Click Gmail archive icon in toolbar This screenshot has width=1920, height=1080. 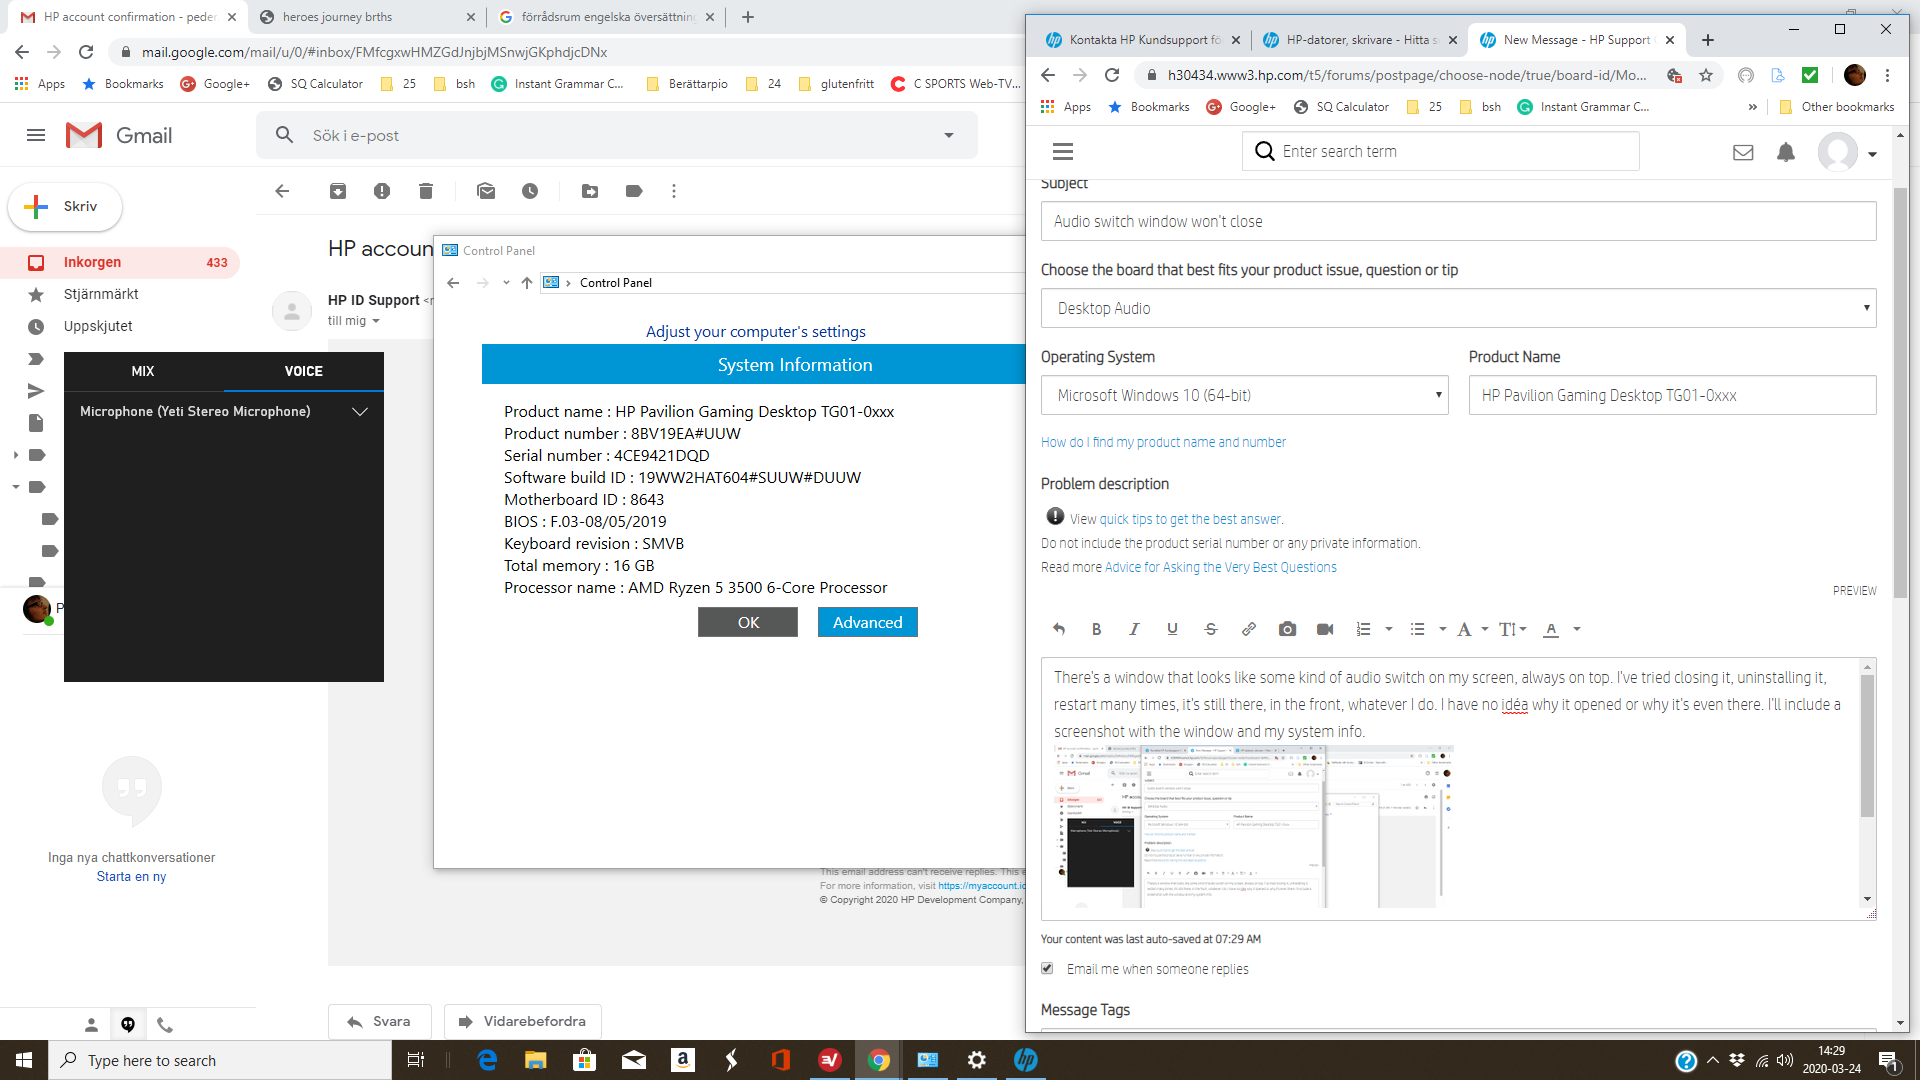338,191
